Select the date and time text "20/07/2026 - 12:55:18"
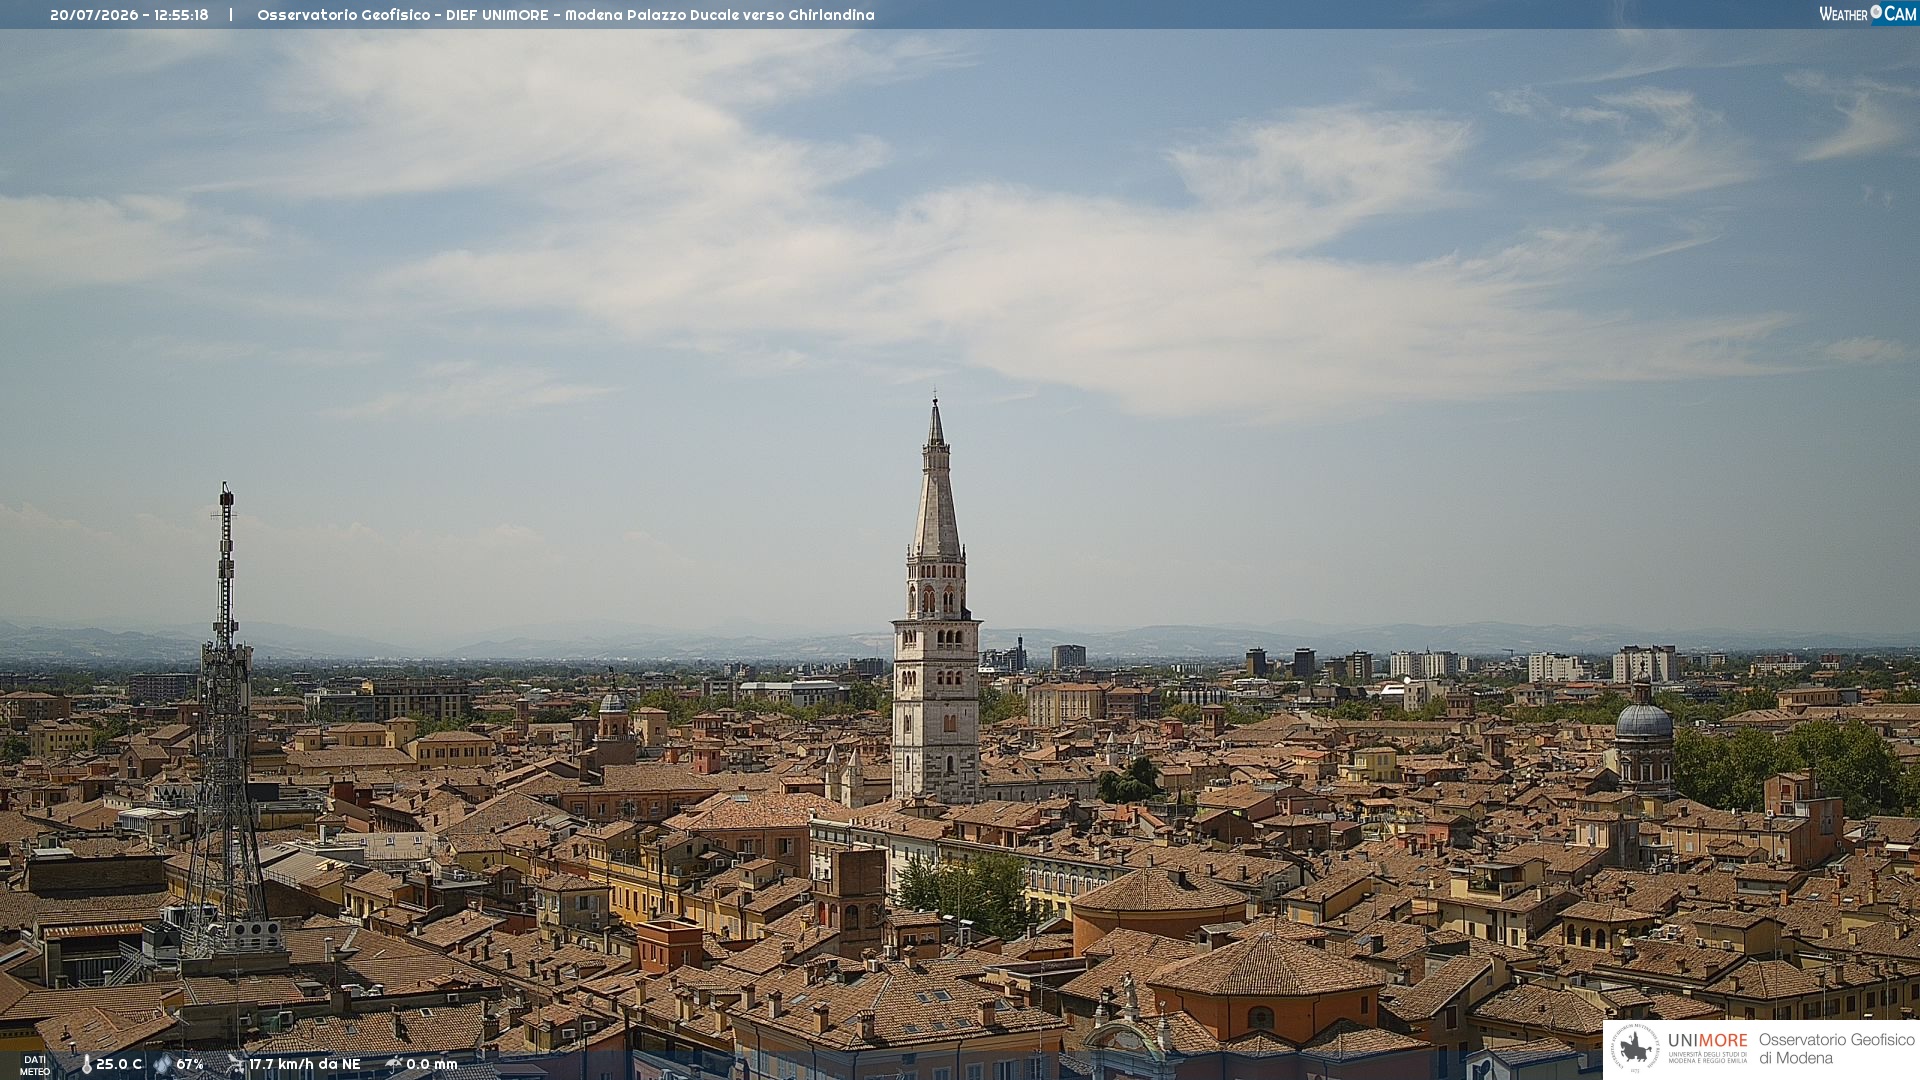The image size is (1920, 1080). pos(129,15)
